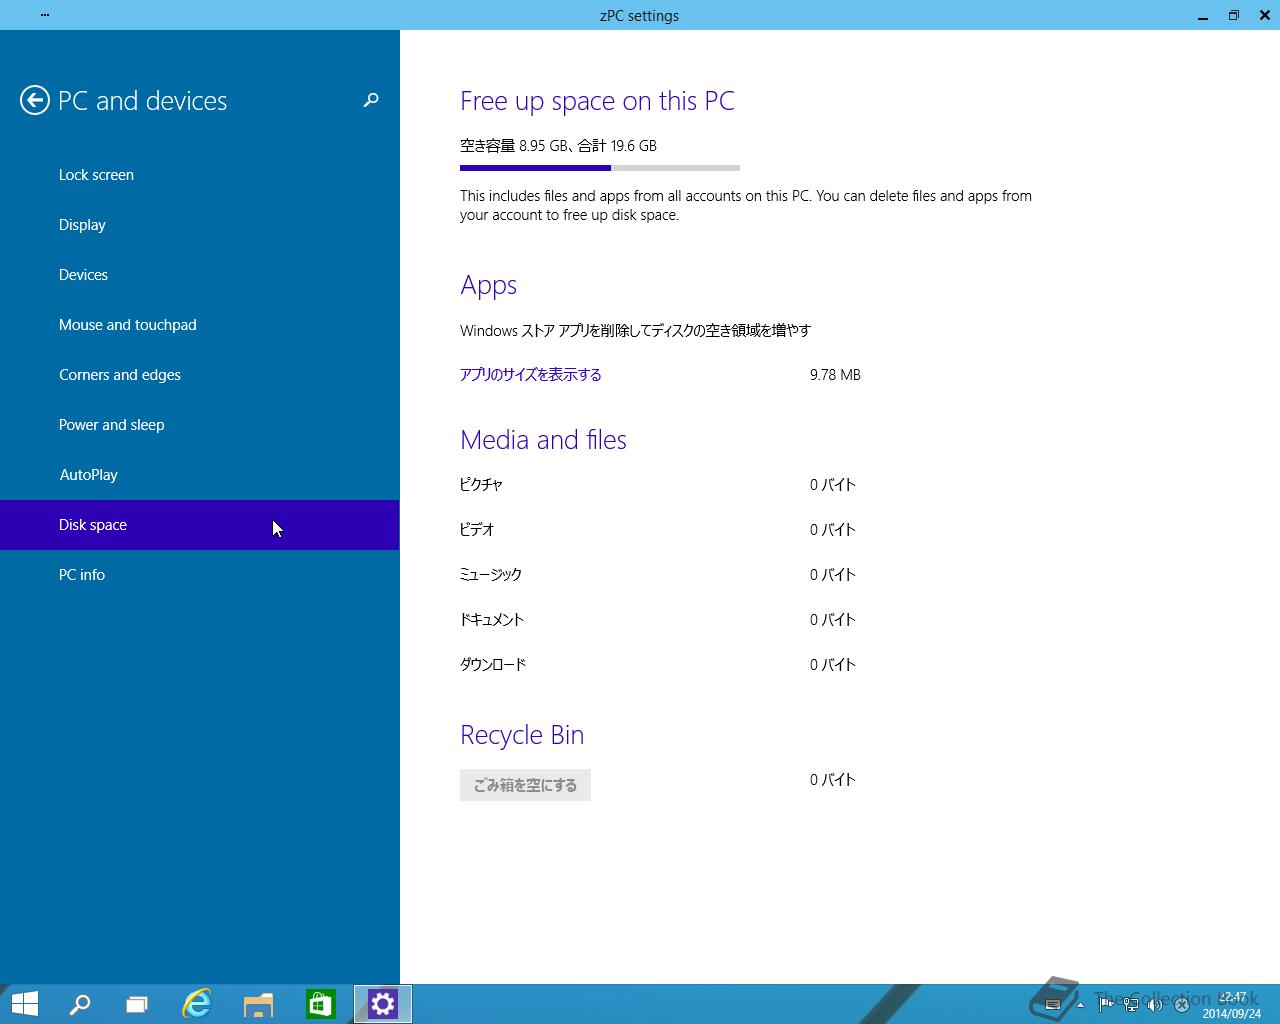Click the 空き容量 8.95 GB text
1280x1024 pixels.
coord(514,146)
